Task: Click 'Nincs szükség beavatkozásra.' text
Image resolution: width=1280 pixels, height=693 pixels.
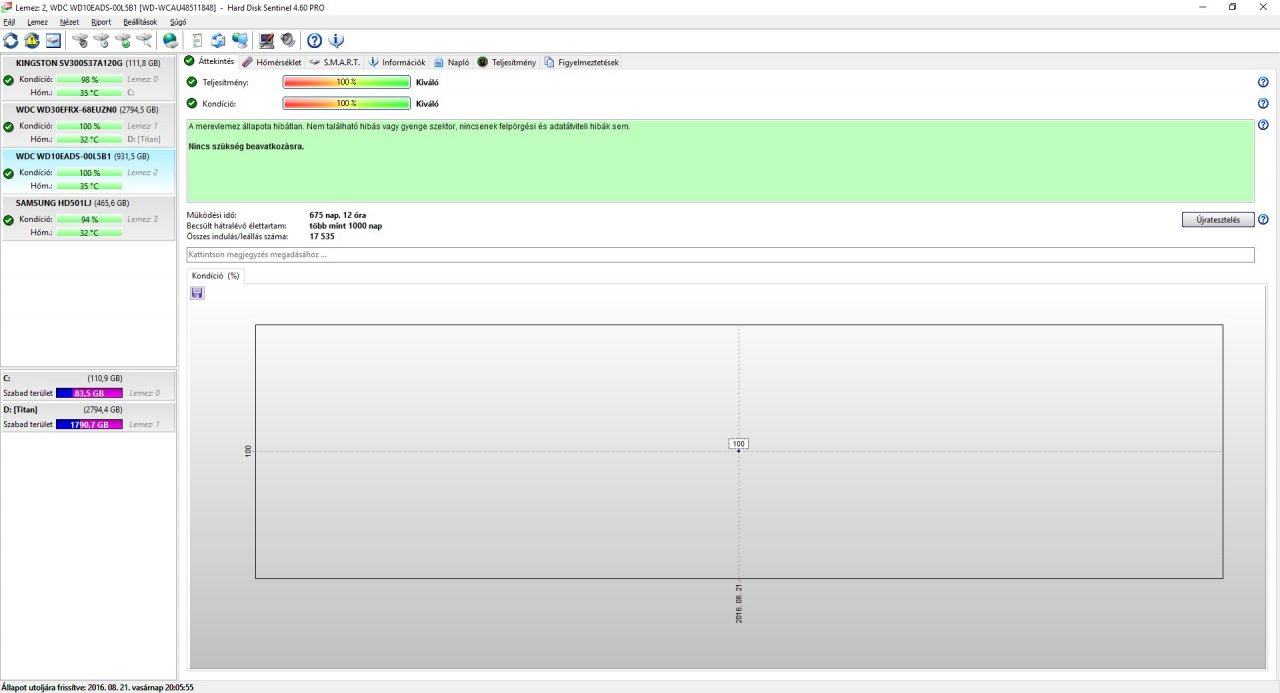Action: (x=246, y=146)
